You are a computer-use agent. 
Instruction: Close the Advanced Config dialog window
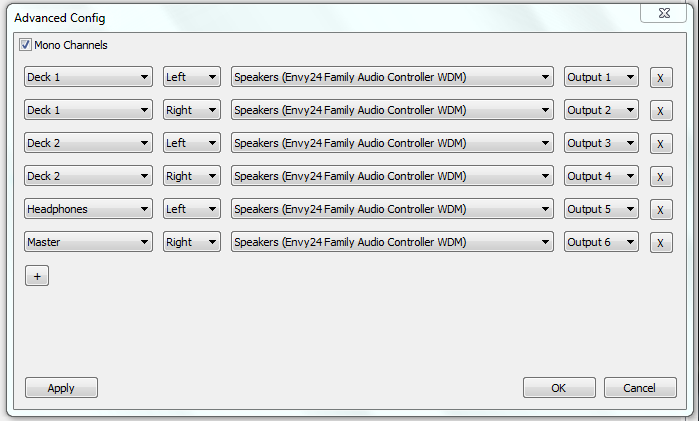pos(664,14)
